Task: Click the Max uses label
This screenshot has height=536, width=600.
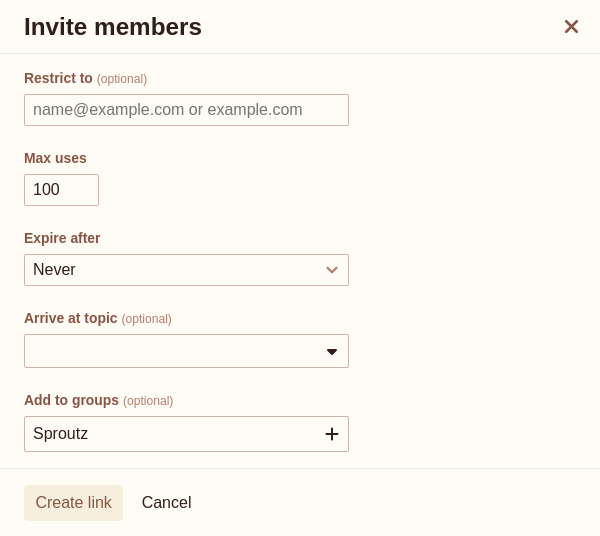Action: [x=55, y=158]
